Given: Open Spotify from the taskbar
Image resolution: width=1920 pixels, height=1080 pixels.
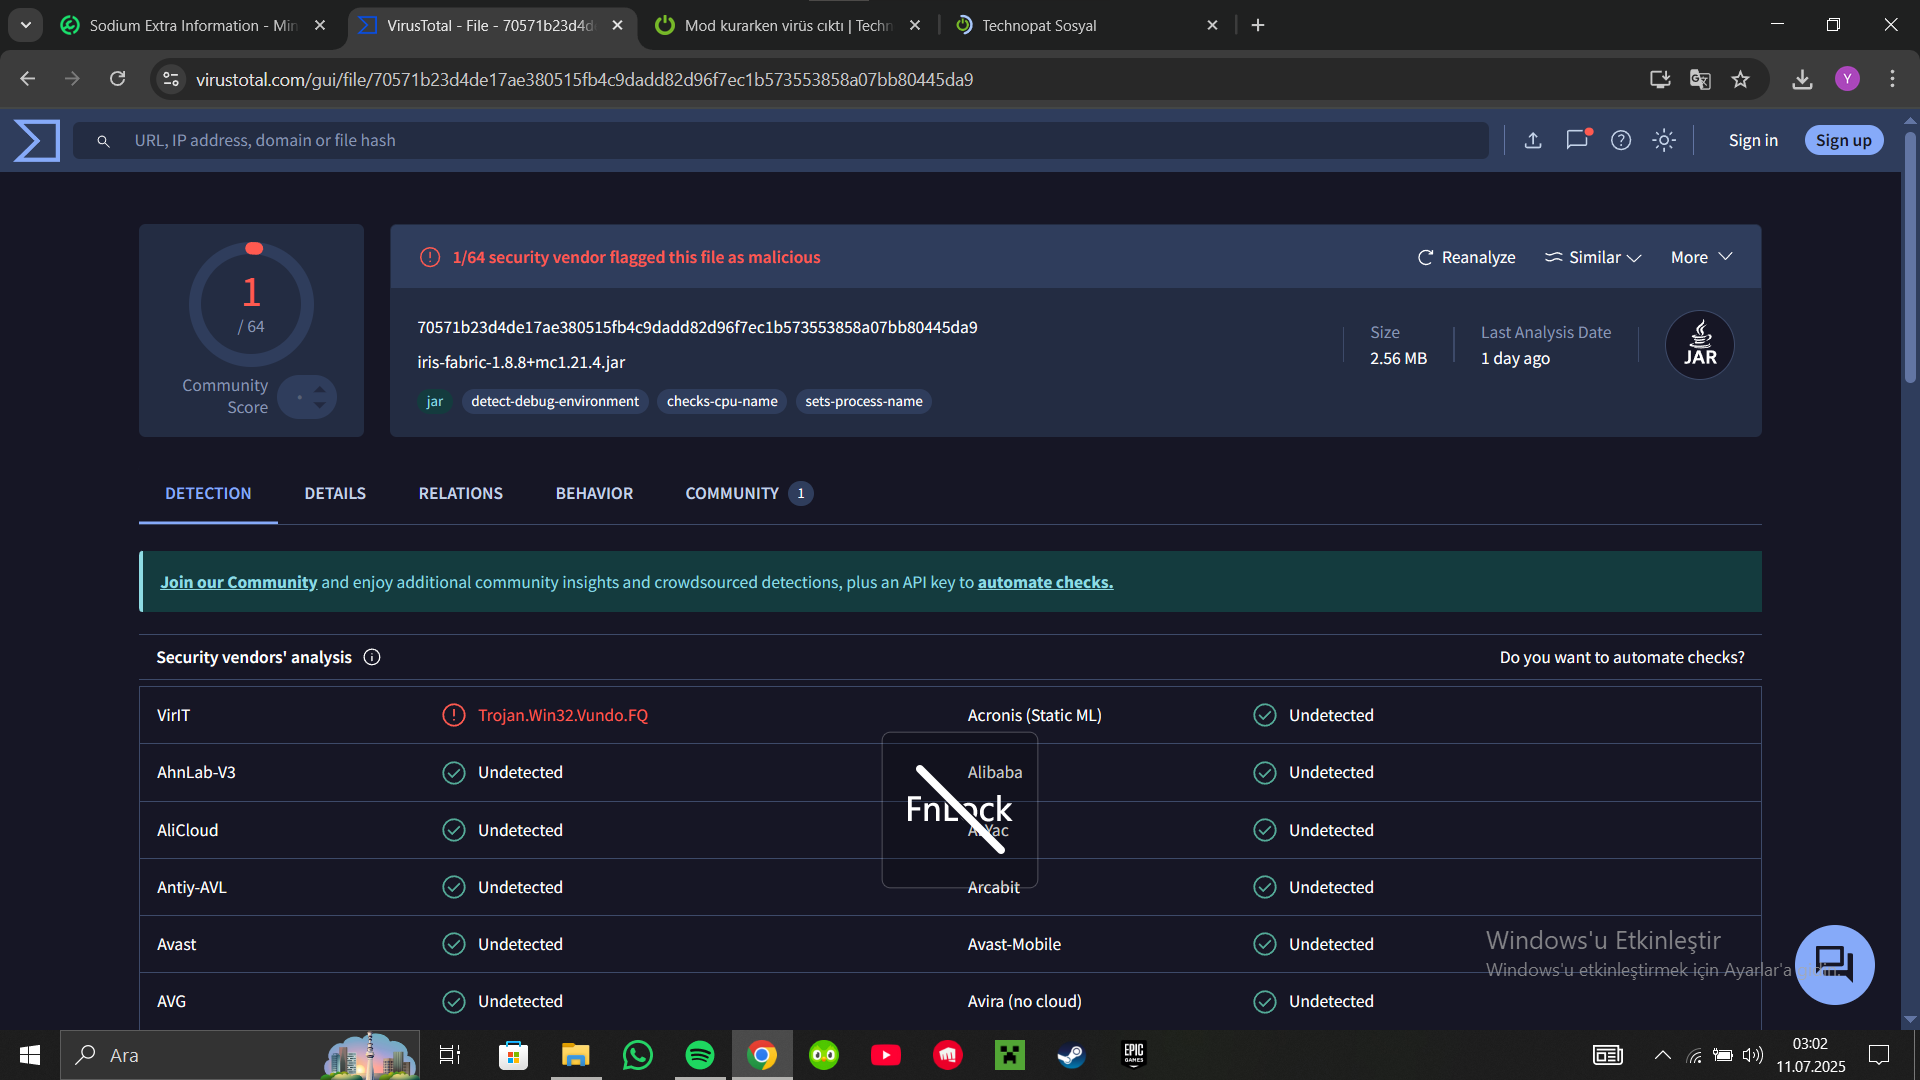Looking at the screenshot, I should (x=700, y=1055).
